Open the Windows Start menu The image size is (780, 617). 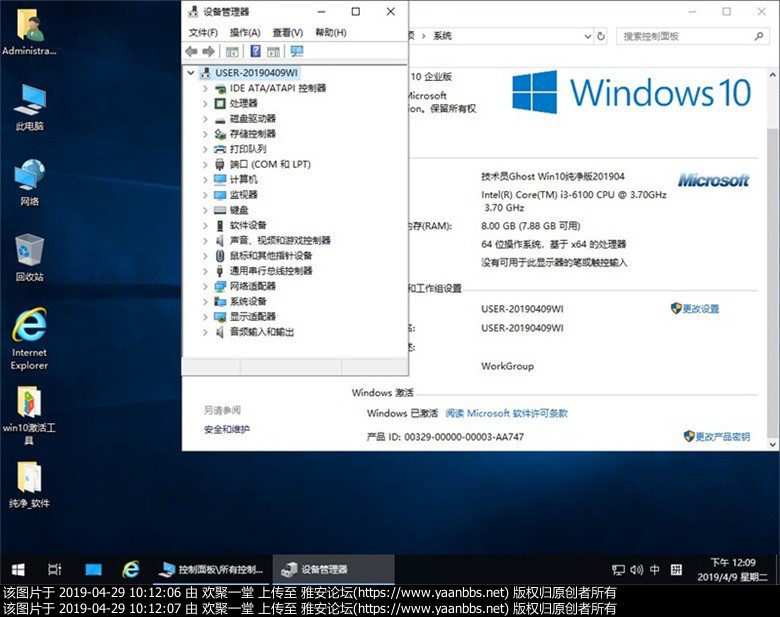point(18,569)
